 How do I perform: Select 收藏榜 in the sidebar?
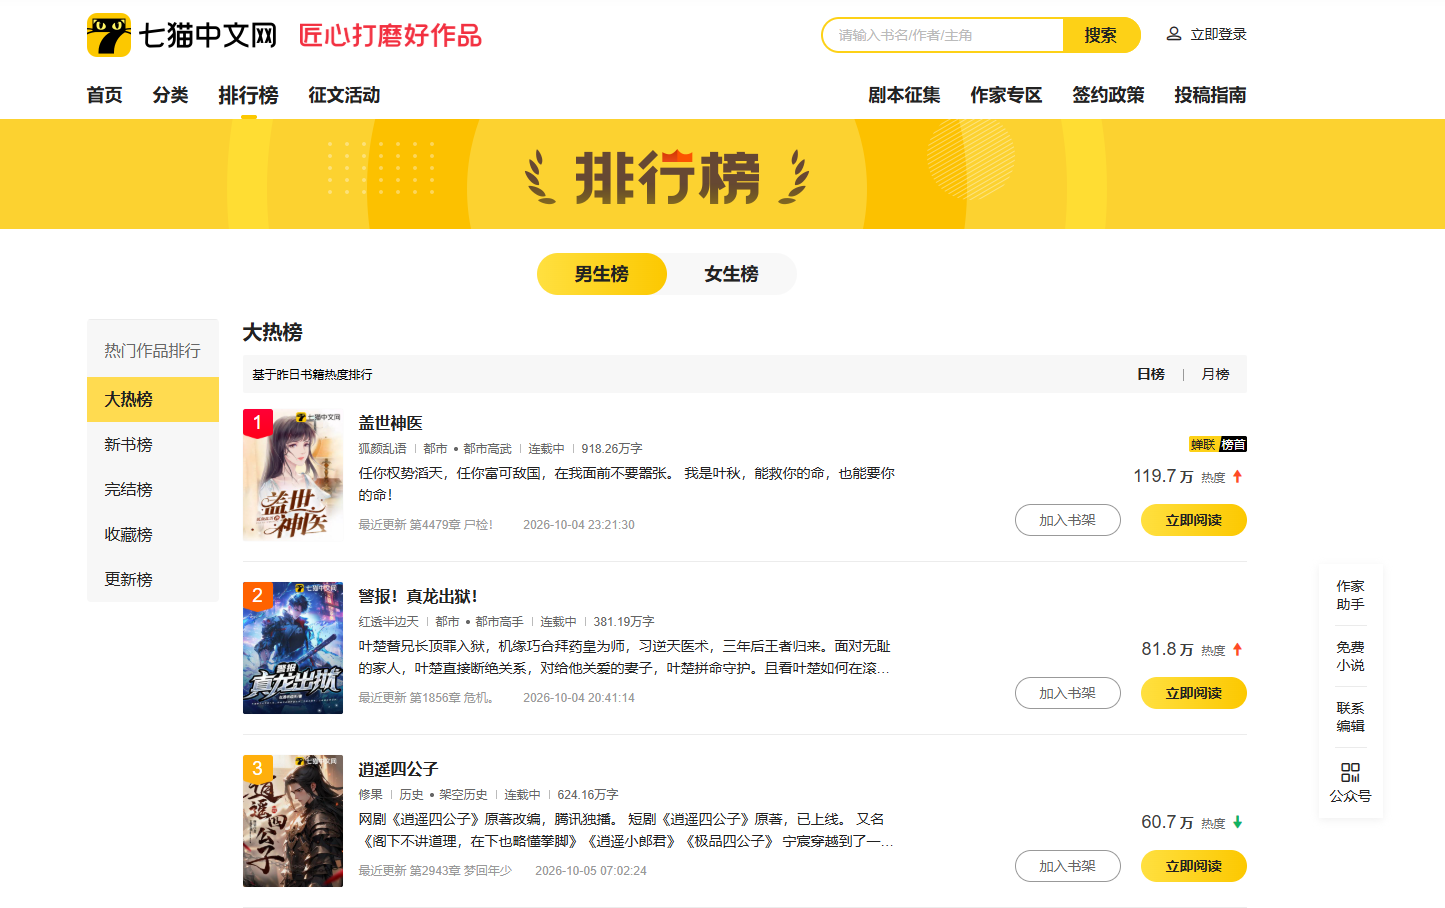pos(153,534)
